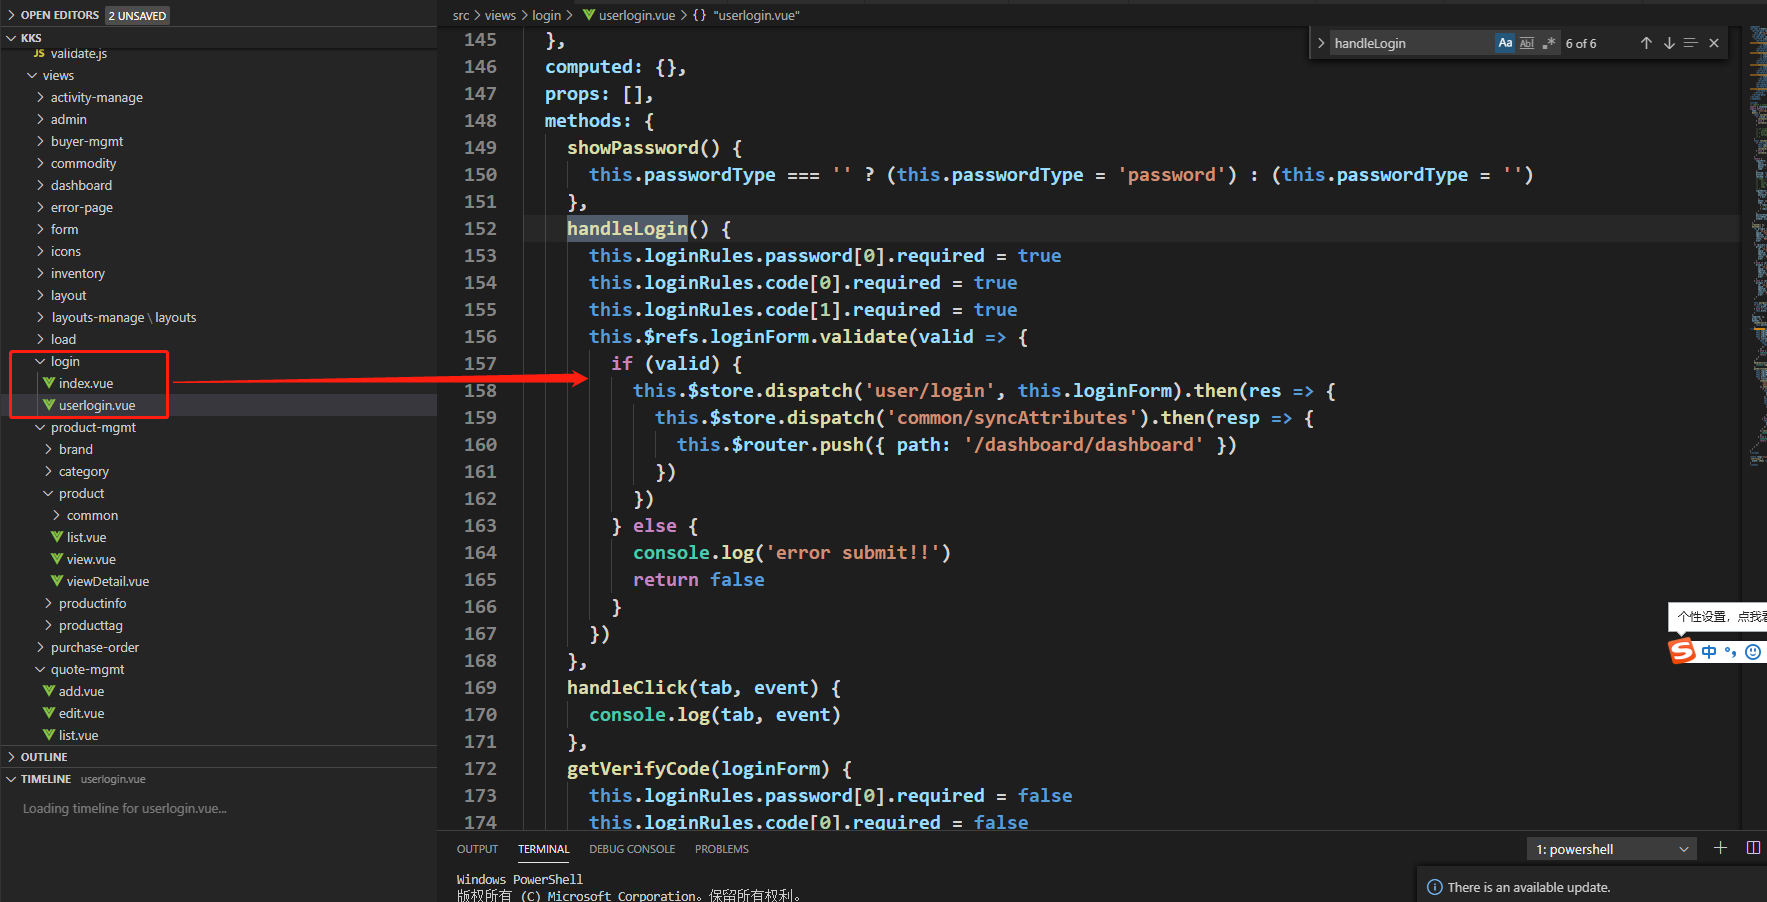Viewport: 1767px width, 902px height.
Task: Toggle Match Whole Word in find widget
Action: (1527, 43)
